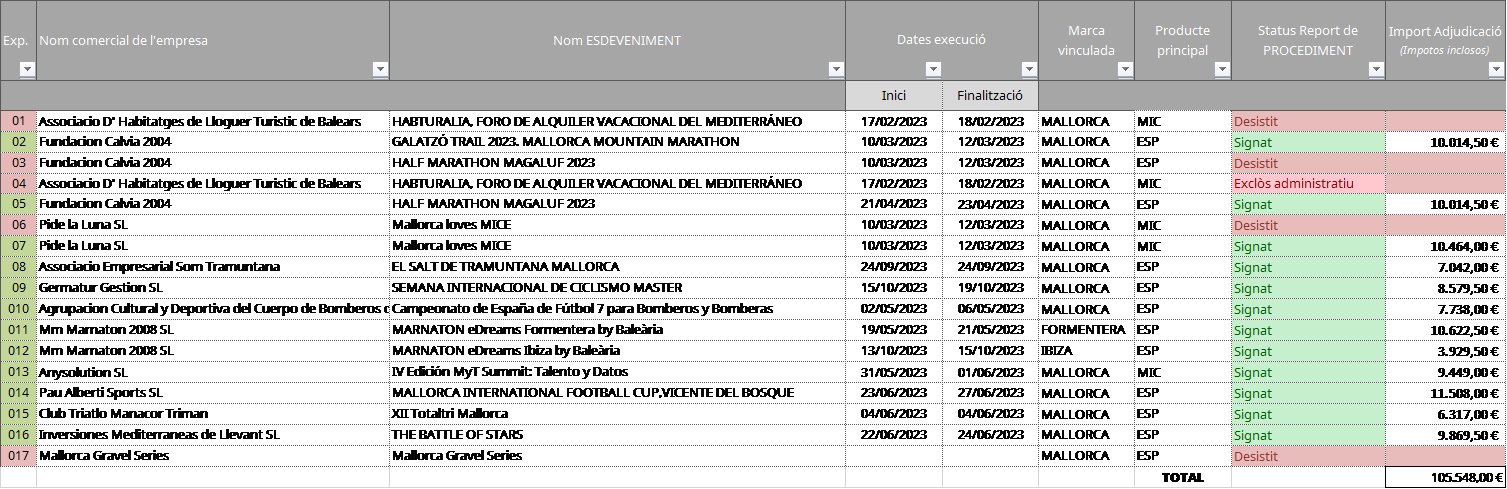The image size is (1507, 489).
Task: Open the Exp. column filter dropdown
Action: click(27, 69)
